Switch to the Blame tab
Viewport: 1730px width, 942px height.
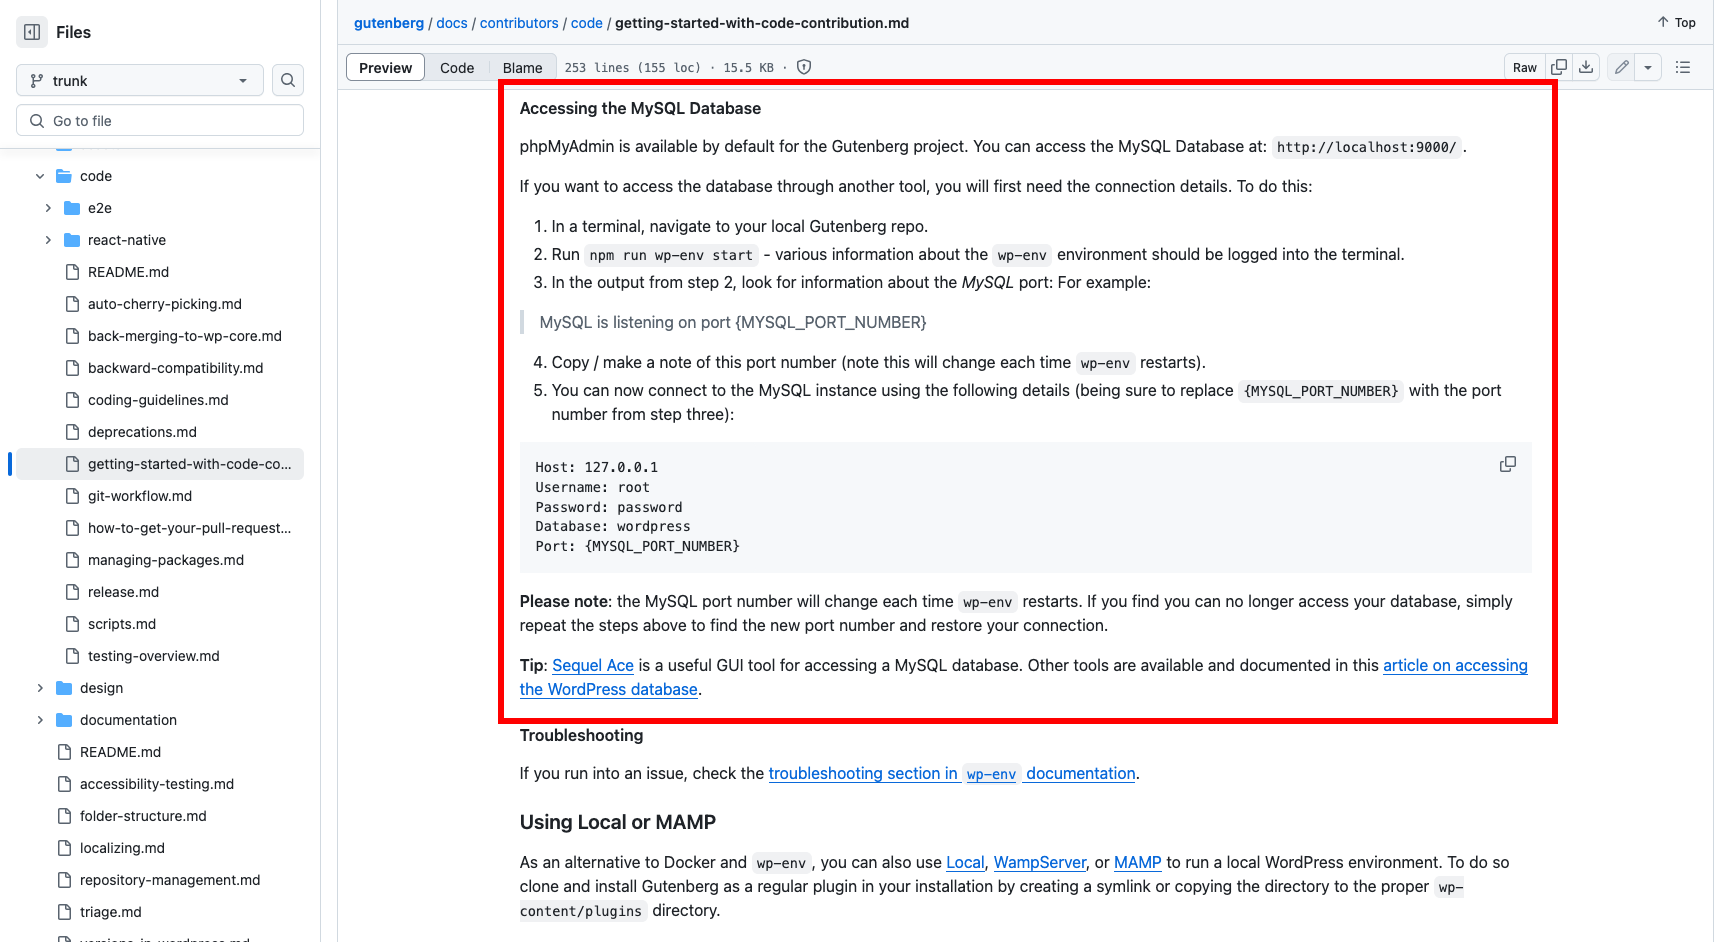pyautogui.click(x=522, y=67)
